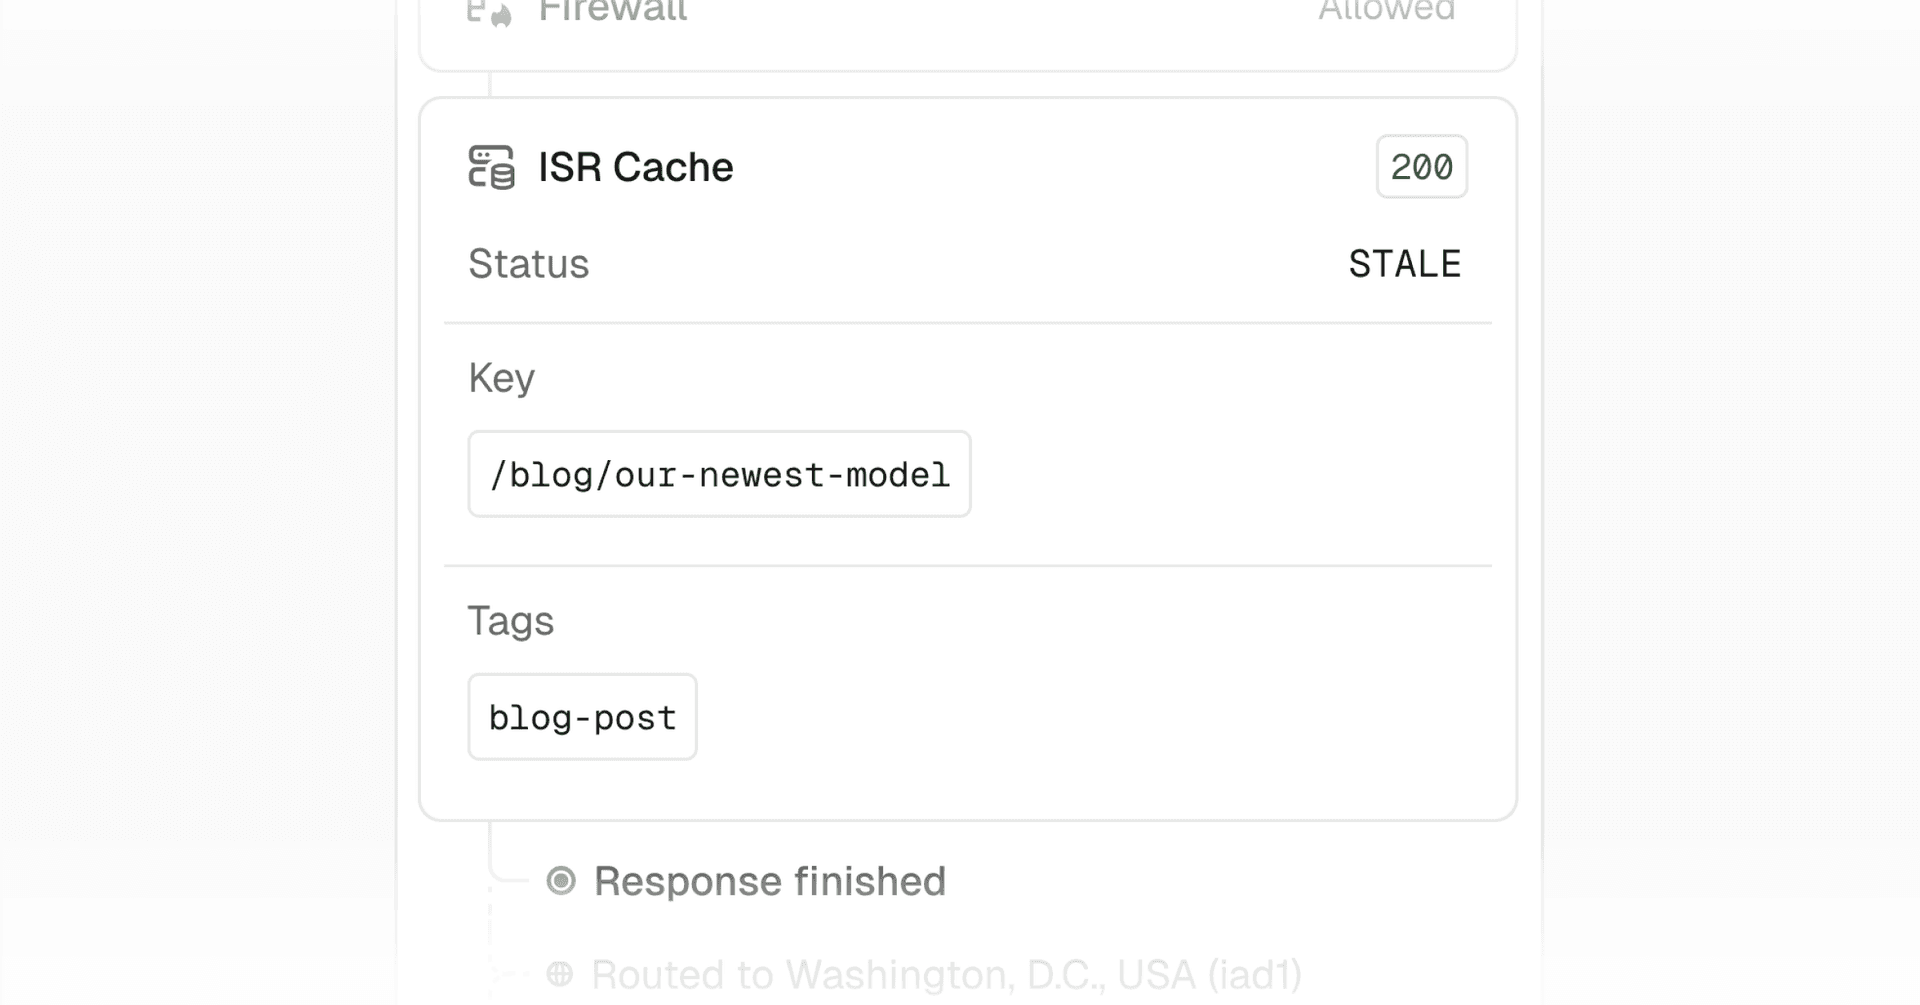Click the connector line between Firewall and ISR Cache
This screenshot has height=1005, width=1920.
pyautogui.click(x=490, y=85)
